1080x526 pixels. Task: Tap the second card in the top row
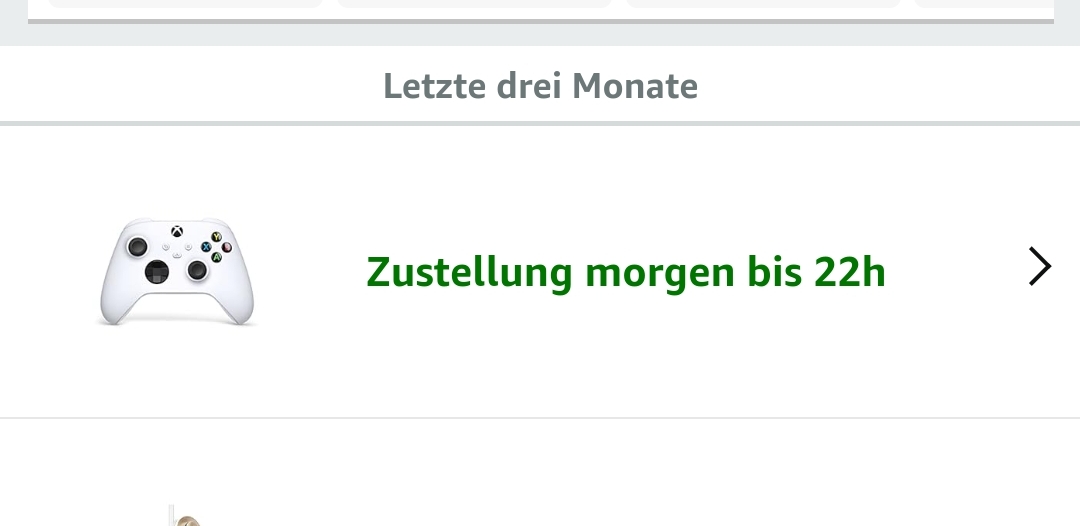click(474, 3)
